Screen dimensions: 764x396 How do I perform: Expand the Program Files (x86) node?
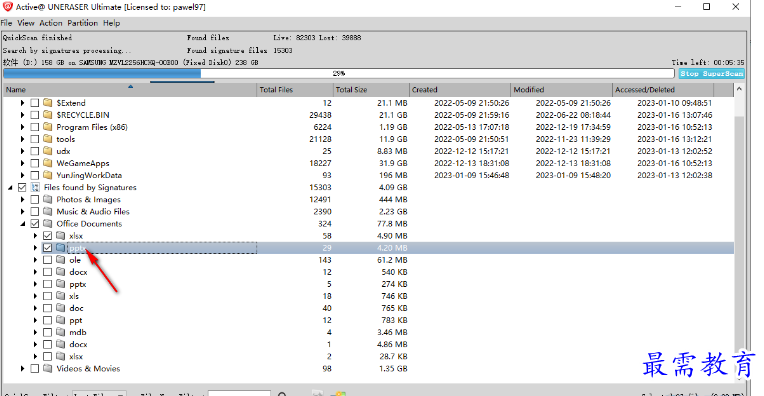[22, 127]
